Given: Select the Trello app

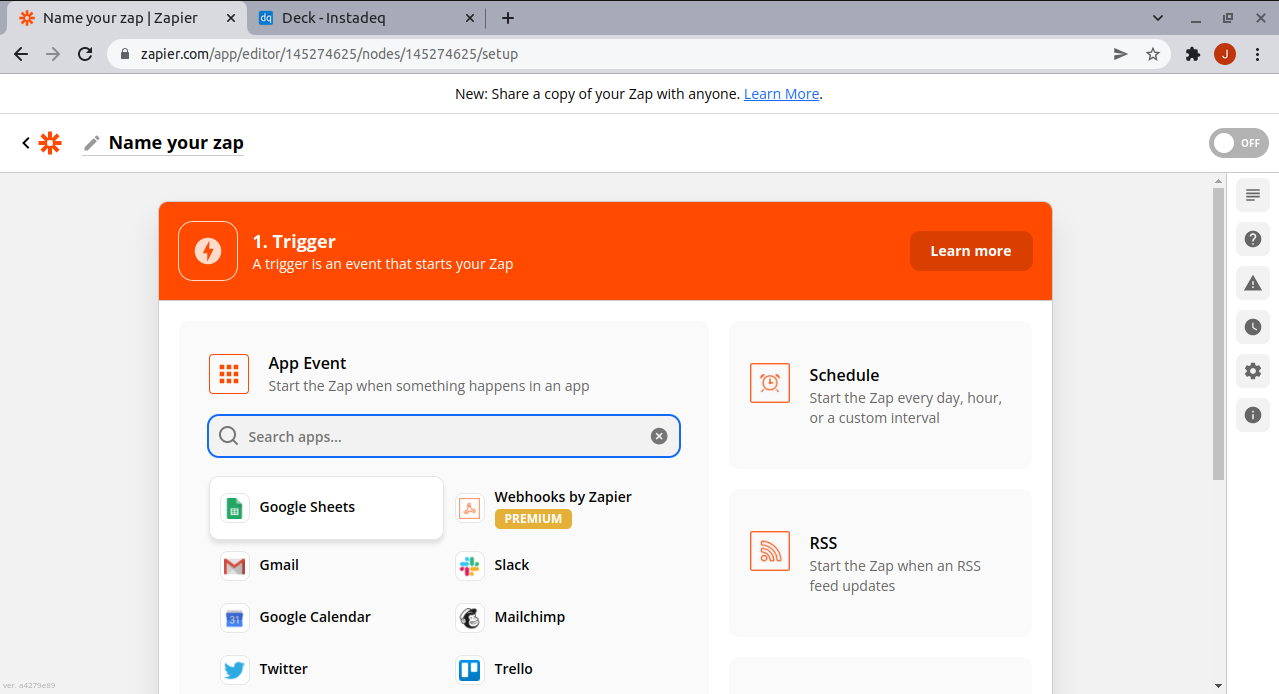Looking at the screenshot, I should pyautogui.click(x=562, y=670).
